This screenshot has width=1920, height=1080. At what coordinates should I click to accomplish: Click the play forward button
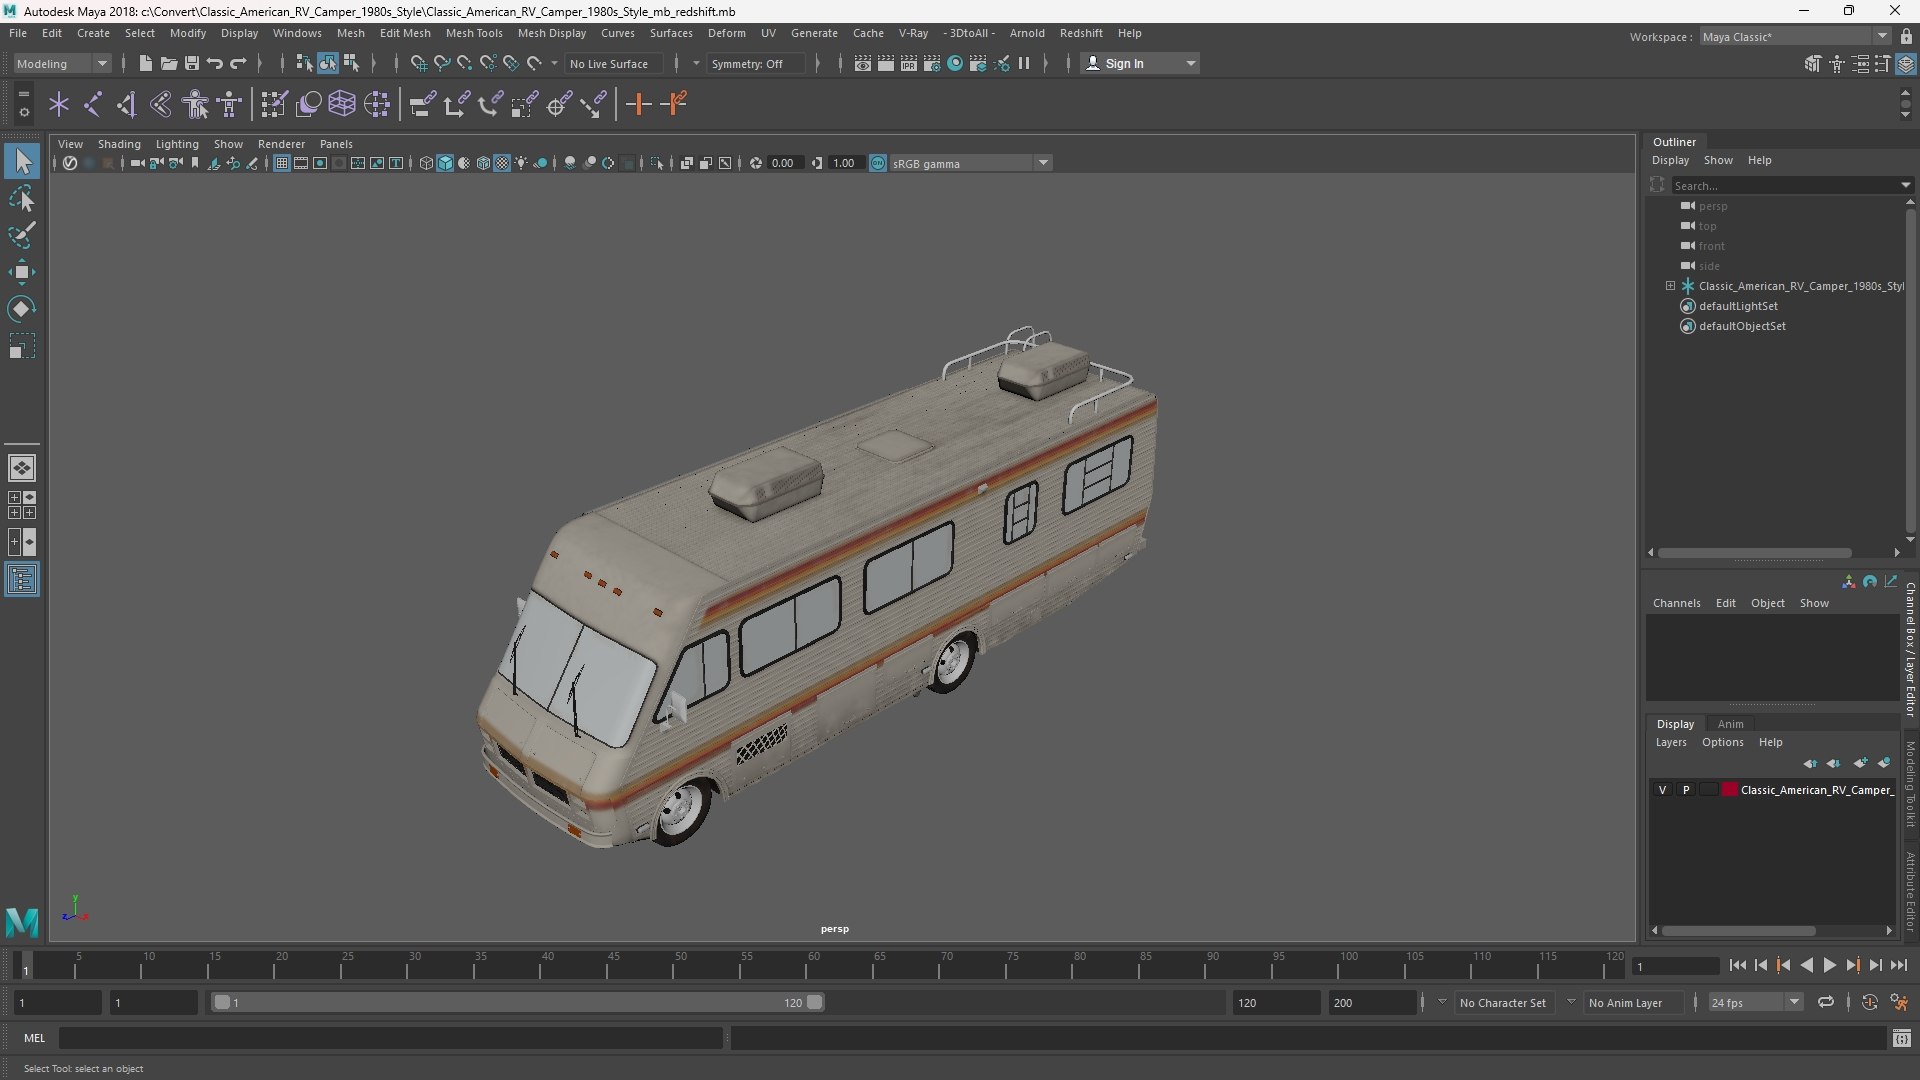(1829, 965)
